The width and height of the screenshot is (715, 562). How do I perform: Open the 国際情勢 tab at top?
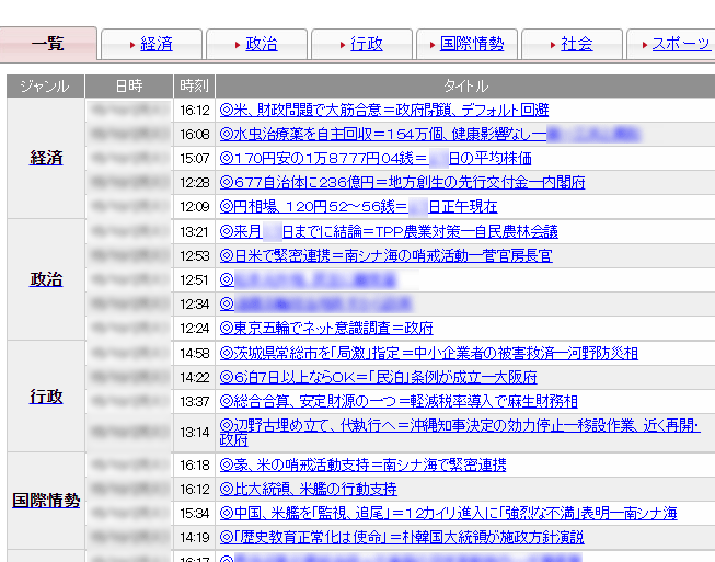click(x=472, y=44)
